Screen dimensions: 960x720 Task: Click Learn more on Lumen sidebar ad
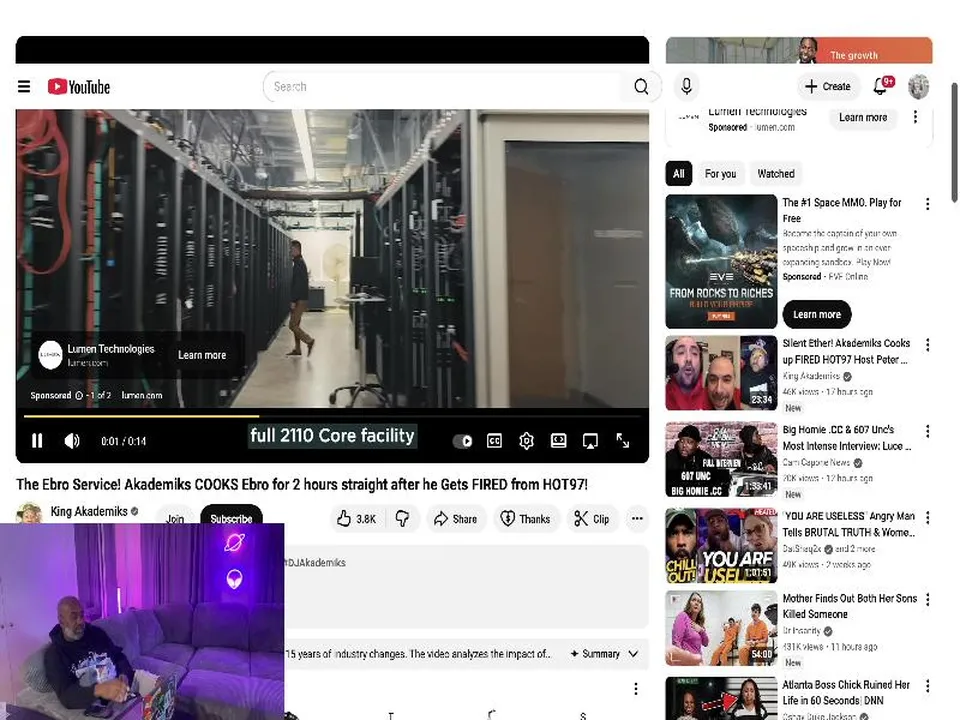point(863,118)
